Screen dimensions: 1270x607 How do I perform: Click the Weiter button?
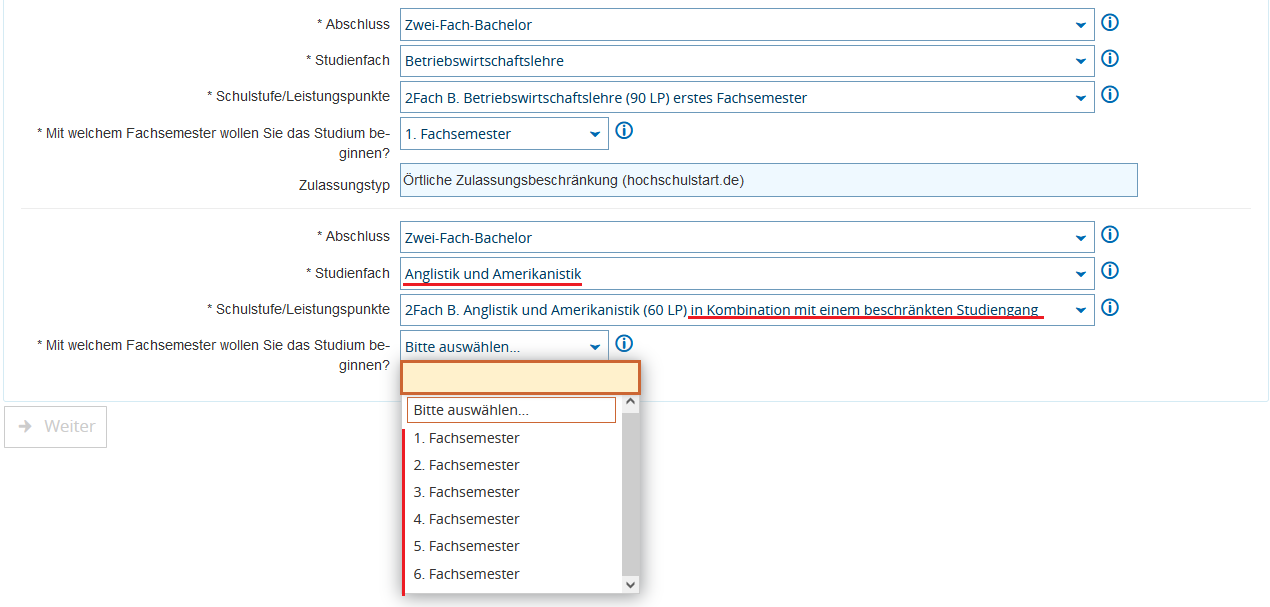pos(56,427)
